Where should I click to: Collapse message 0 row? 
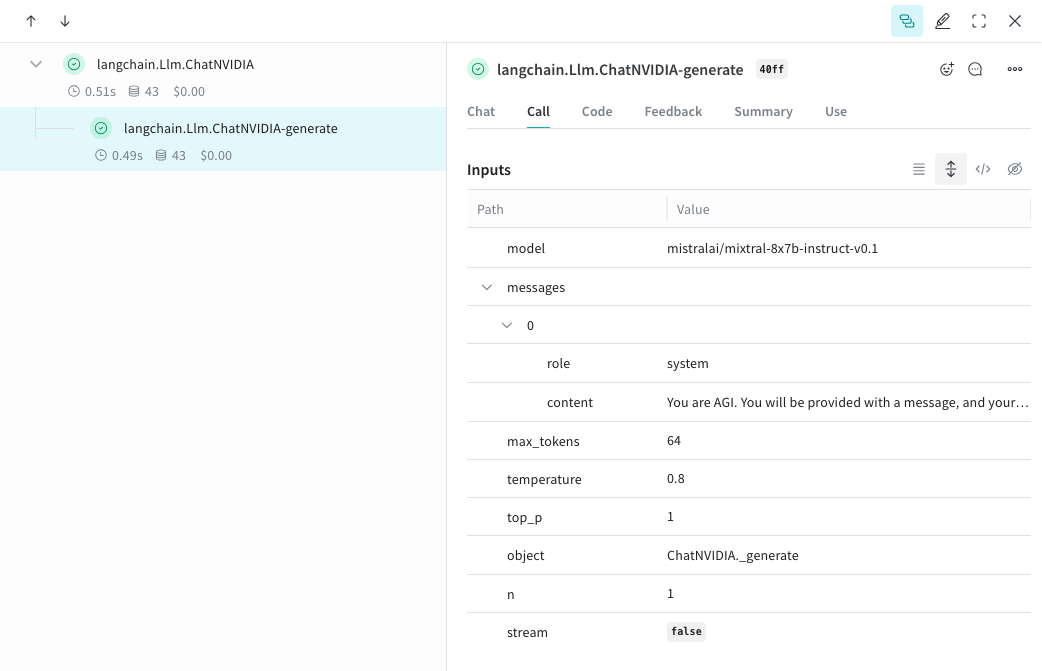(507, 325)
